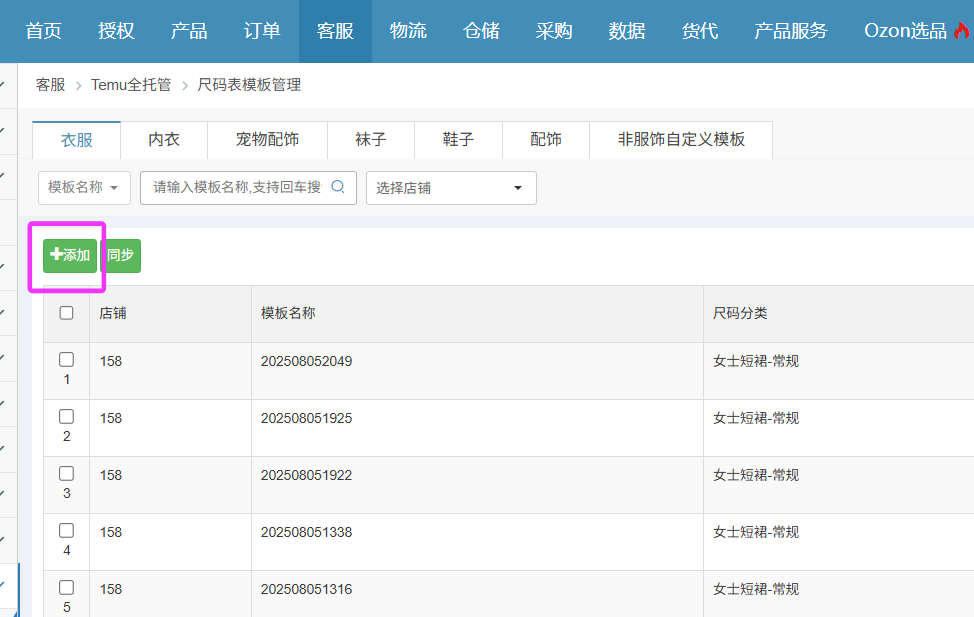Check the row for template 202508052049

point(67,360)
